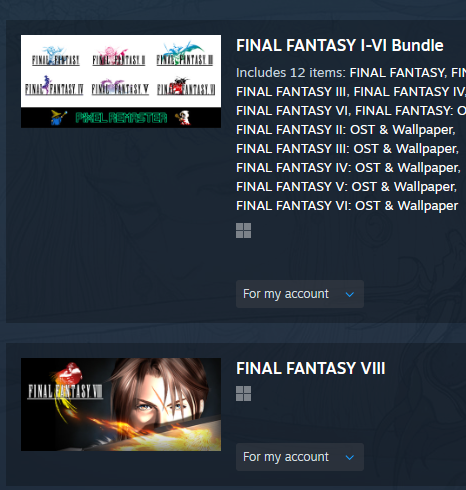466x490 pixels.
Task: Open the 'For my account' dropdown for FINAL FANTASY VIII
Action: coord(300,457)
